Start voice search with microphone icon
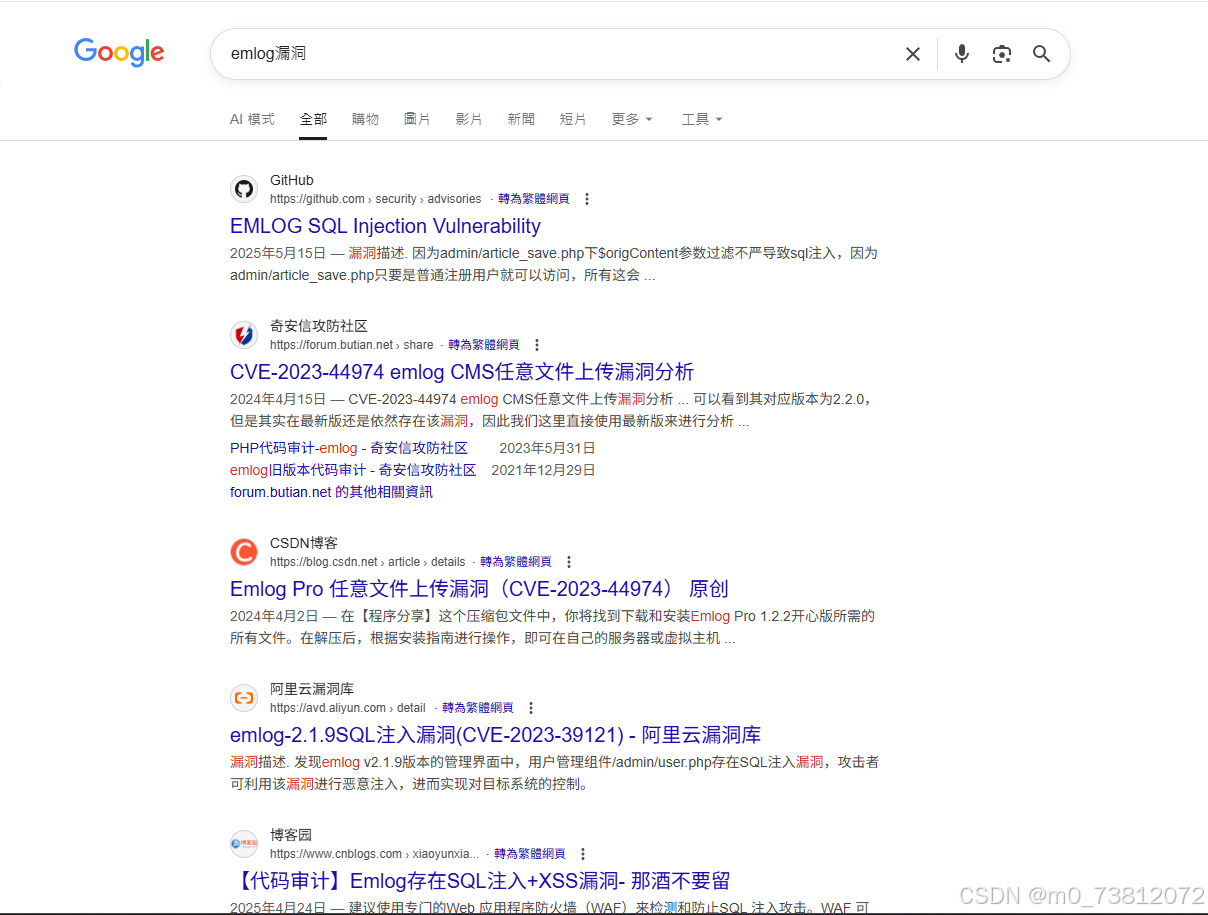Screen dimensions: 1208x915 click(962, 54)
